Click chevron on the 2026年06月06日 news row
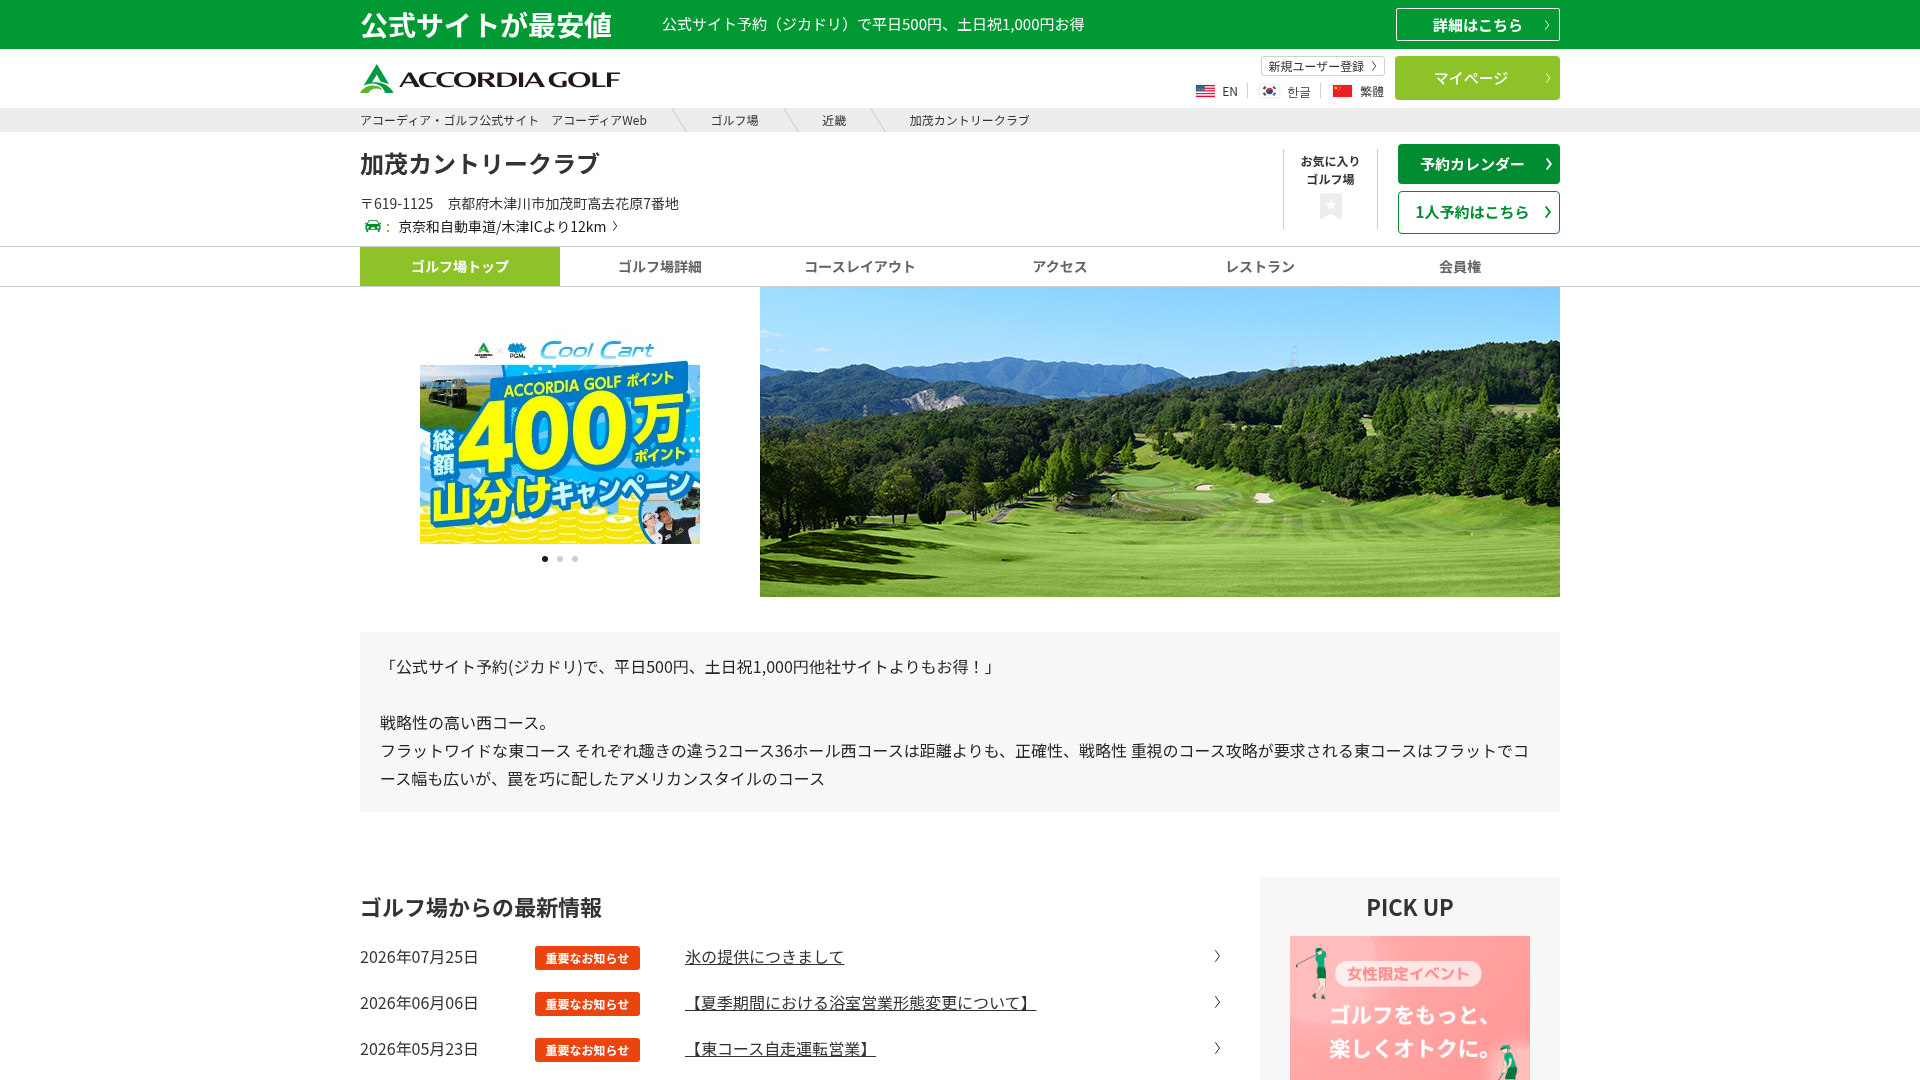 1217,1002
